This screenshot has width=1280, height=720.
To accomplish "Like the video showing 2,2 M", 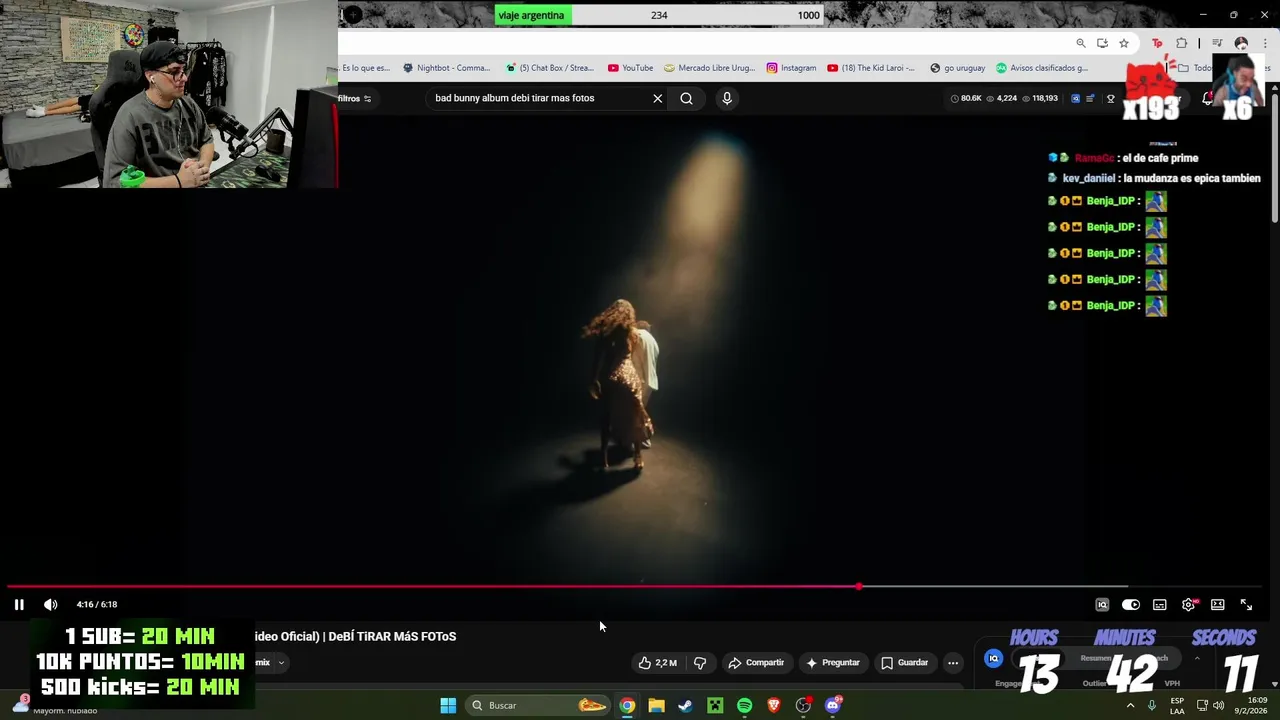I will (658, 662).
